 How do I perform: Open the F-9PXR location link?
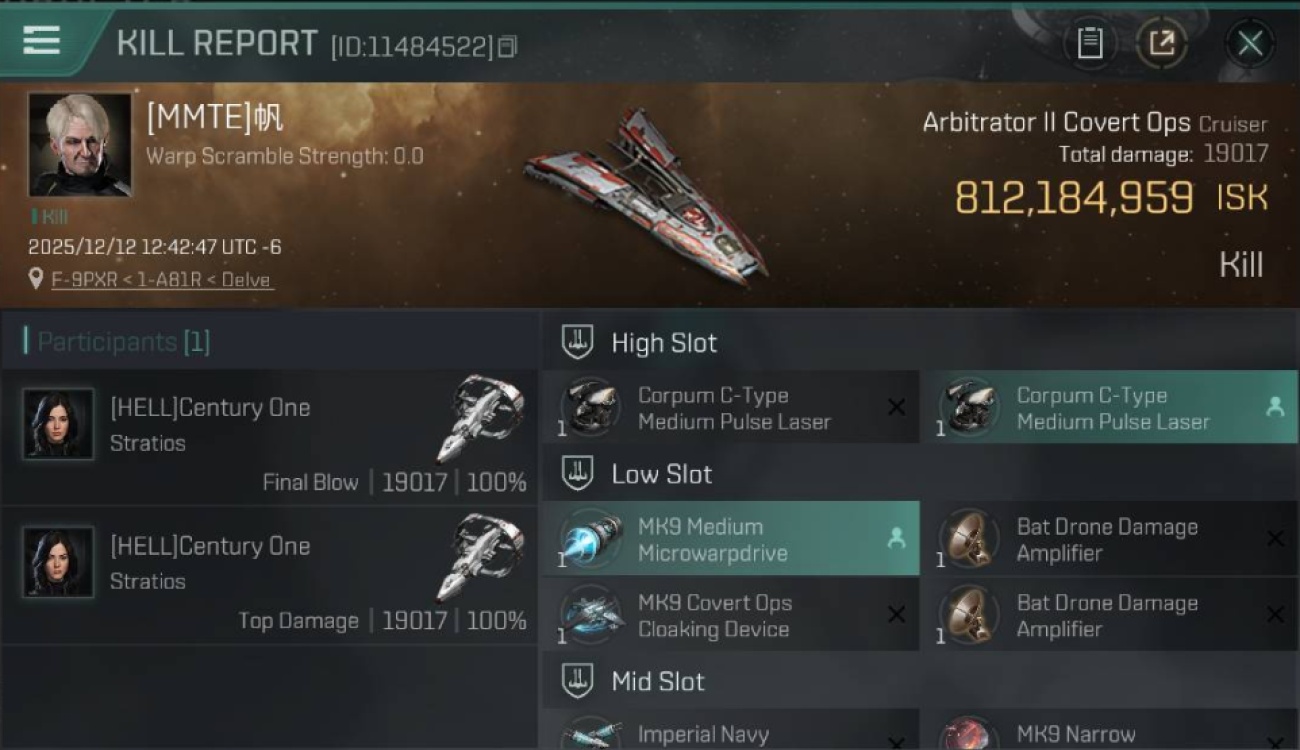point(161,280)
